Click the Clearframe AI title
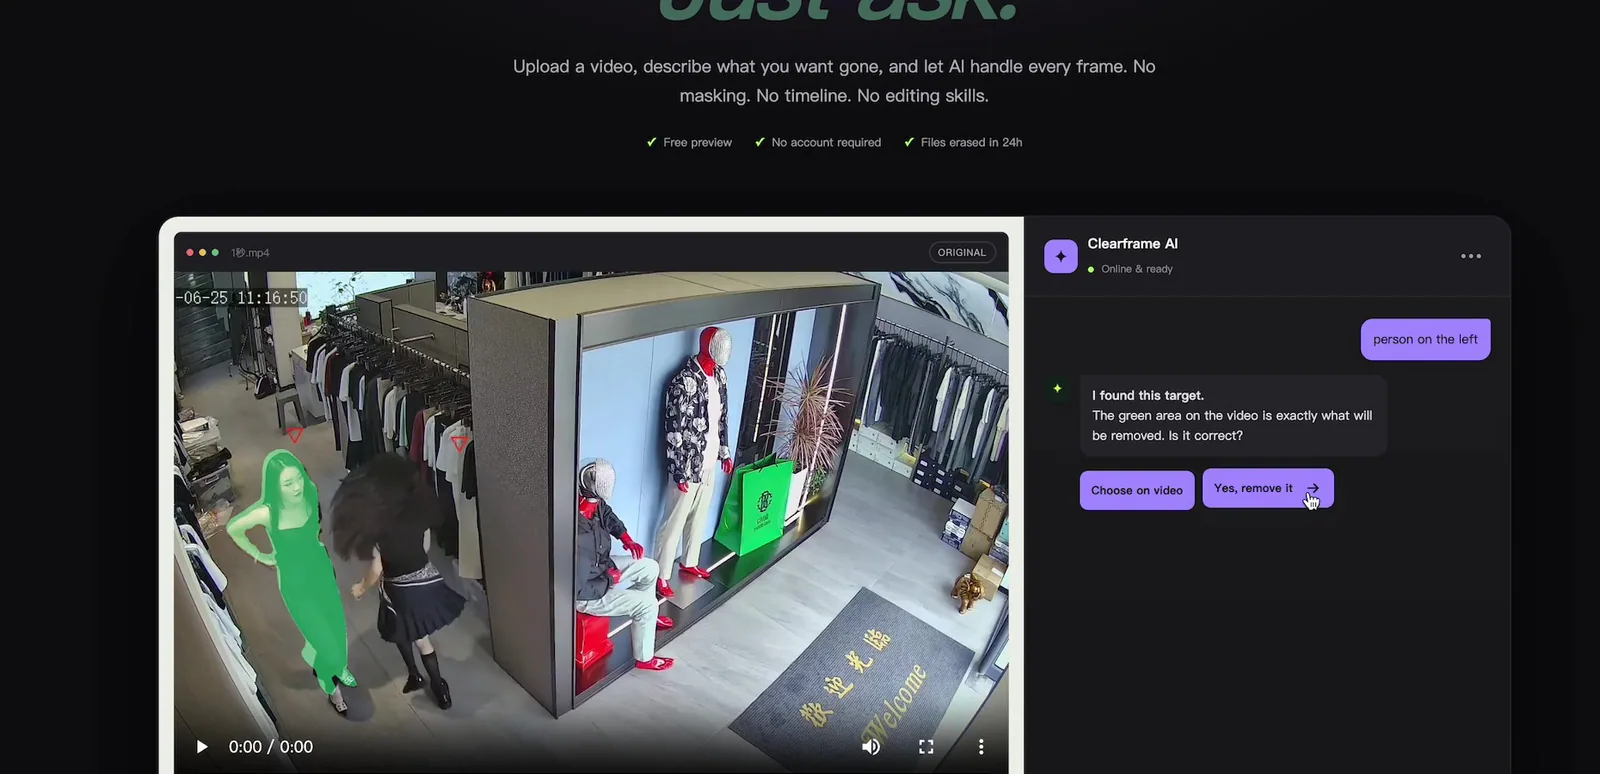The height and width of the screenshot is (774, 1600). coord(1132,243)
